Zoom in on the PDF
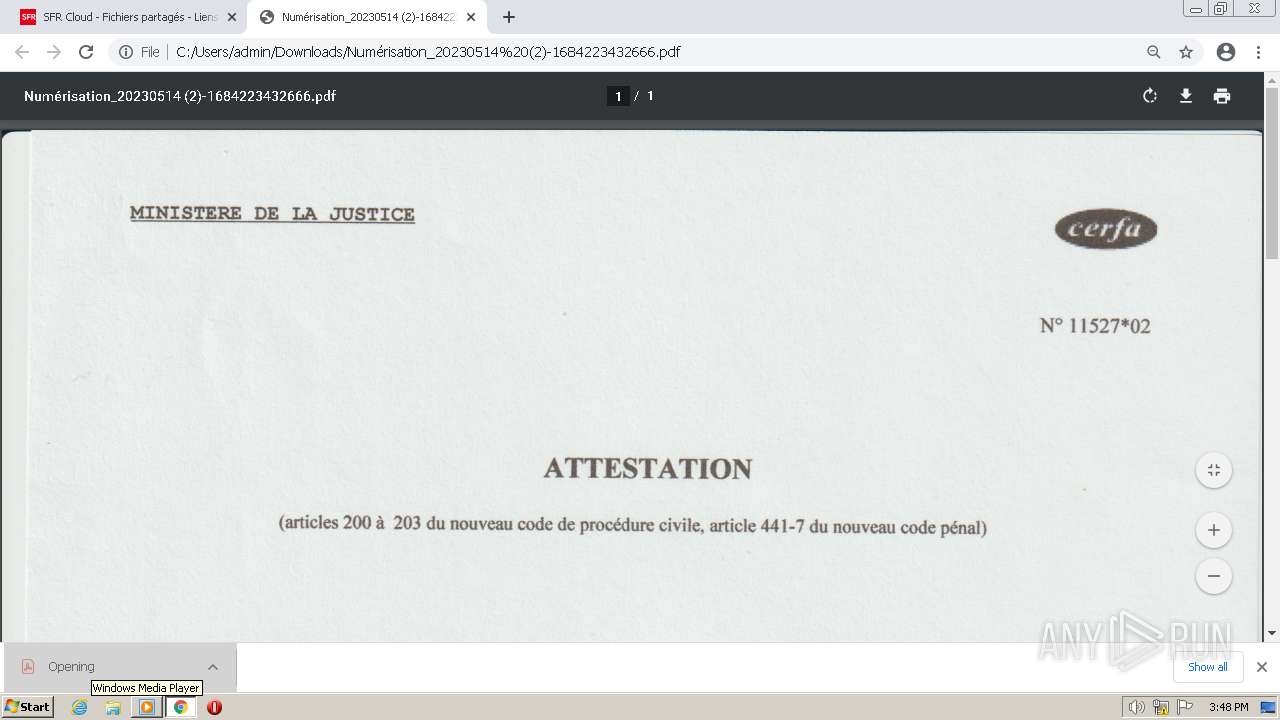Image resolution: width=1280 pixels, height=720 pixels. (1214, 530)
